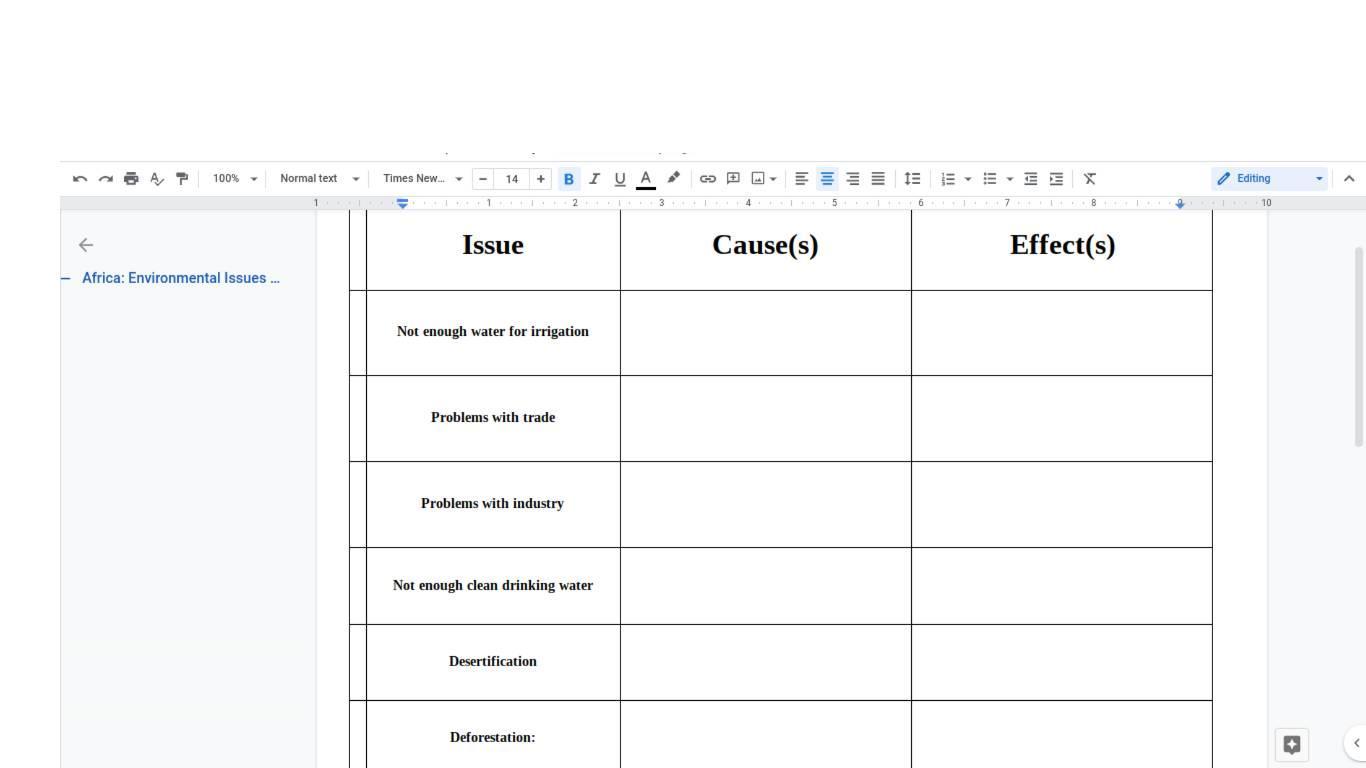
Task: Open the Times New font dropdown
Action: coord(422,179)
